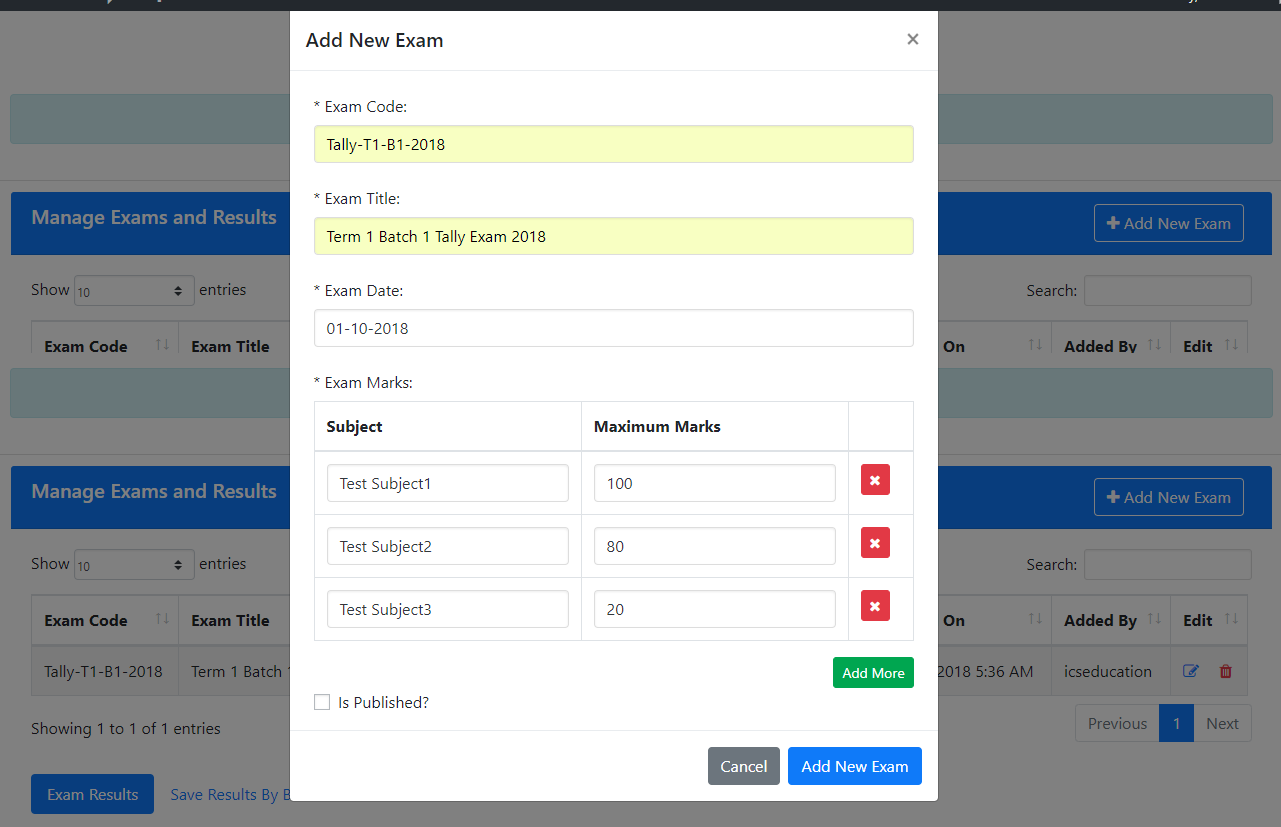Click the upper Add New Exam button
1281x827 pixels.
1169,223
